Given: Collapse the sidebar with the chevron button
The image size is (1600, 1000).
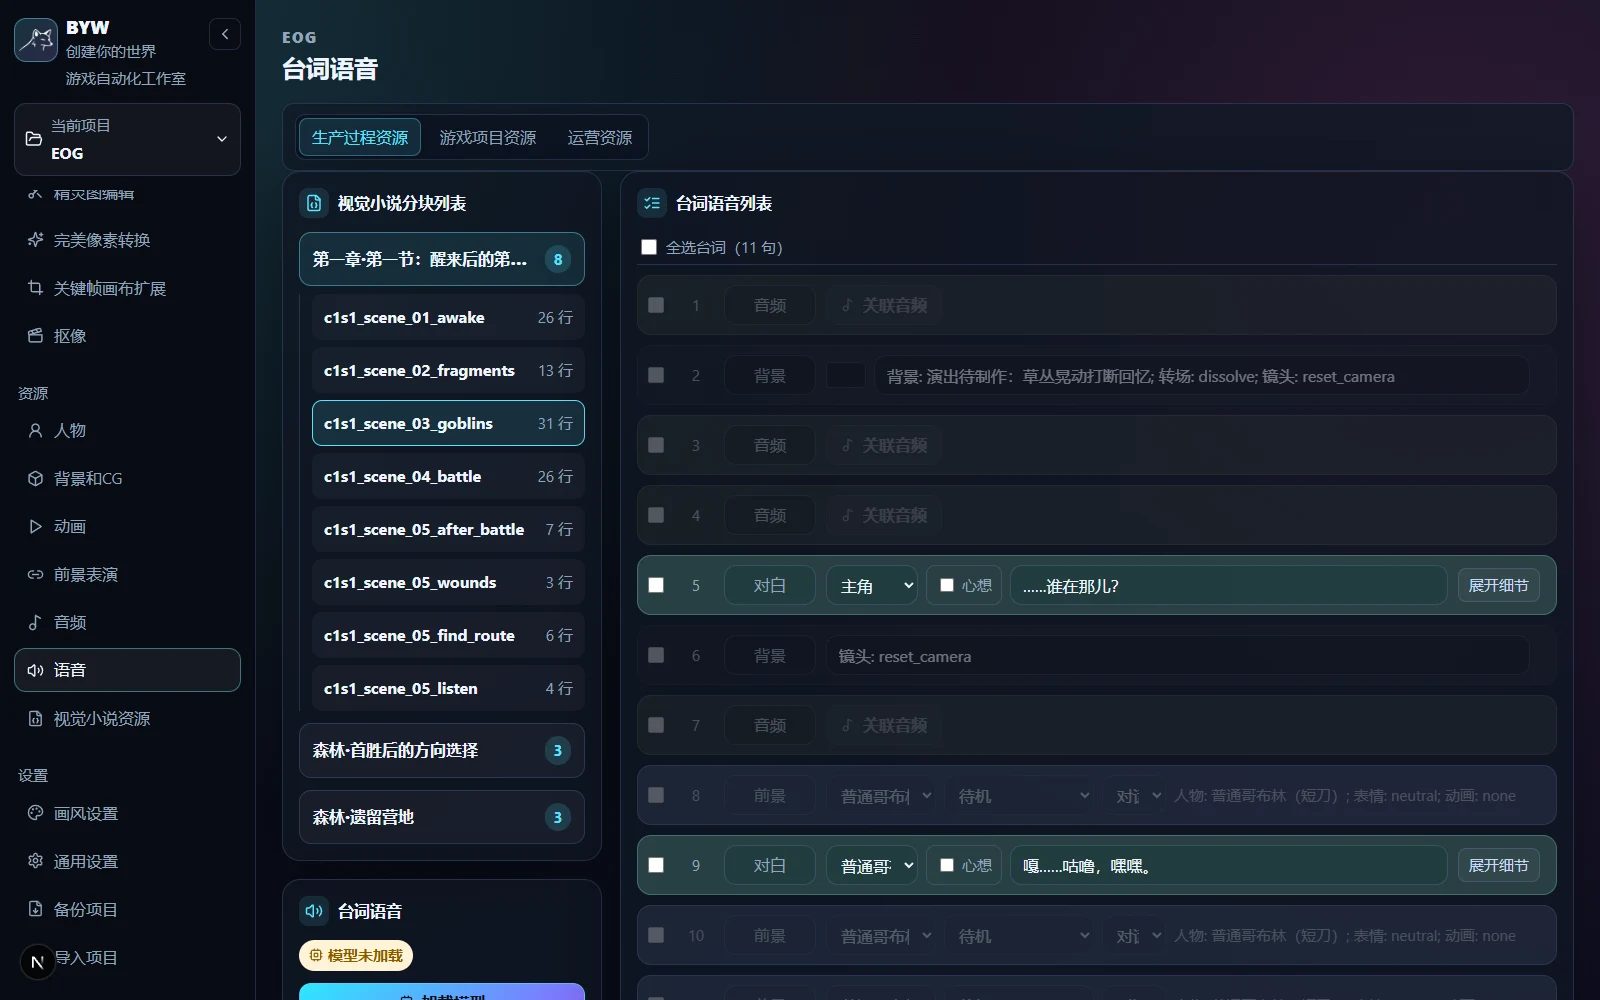Looking at the screenshot, I should coord(225,34).
